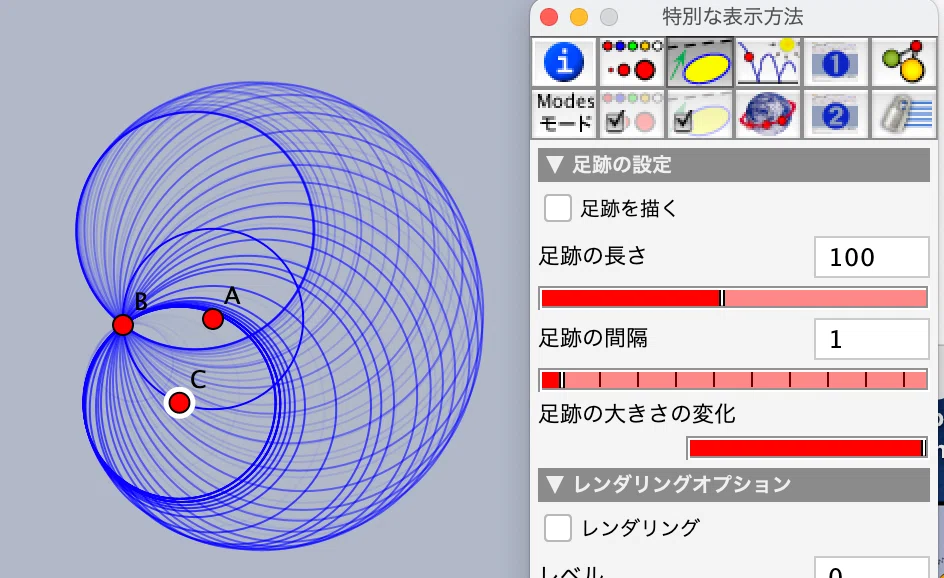
Task: Select point B in the drawing
Action: click(123, 325)
